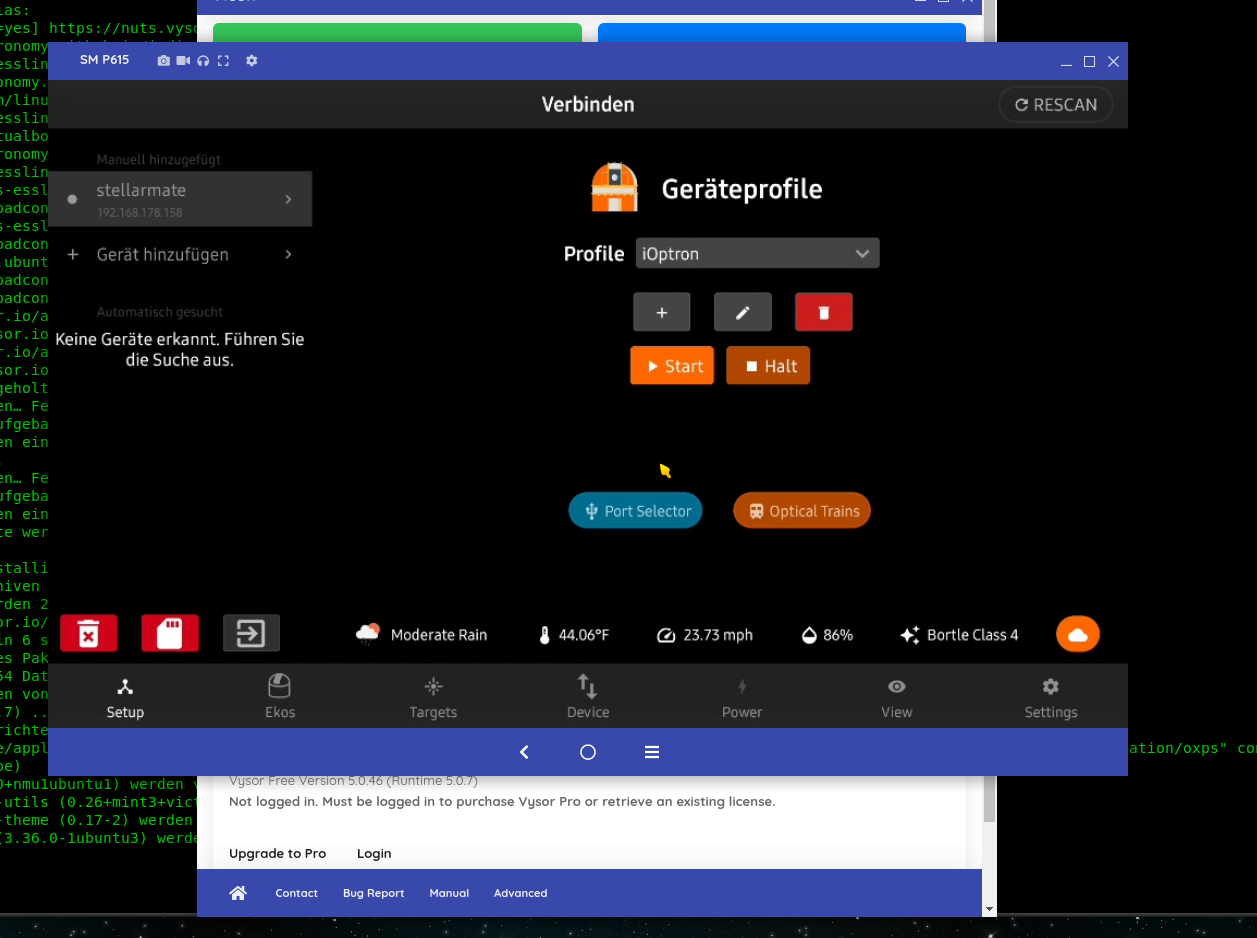This screenshot has height=938, width=1257.
Task: Tap the Android back arrow
Action: point(524,752)
